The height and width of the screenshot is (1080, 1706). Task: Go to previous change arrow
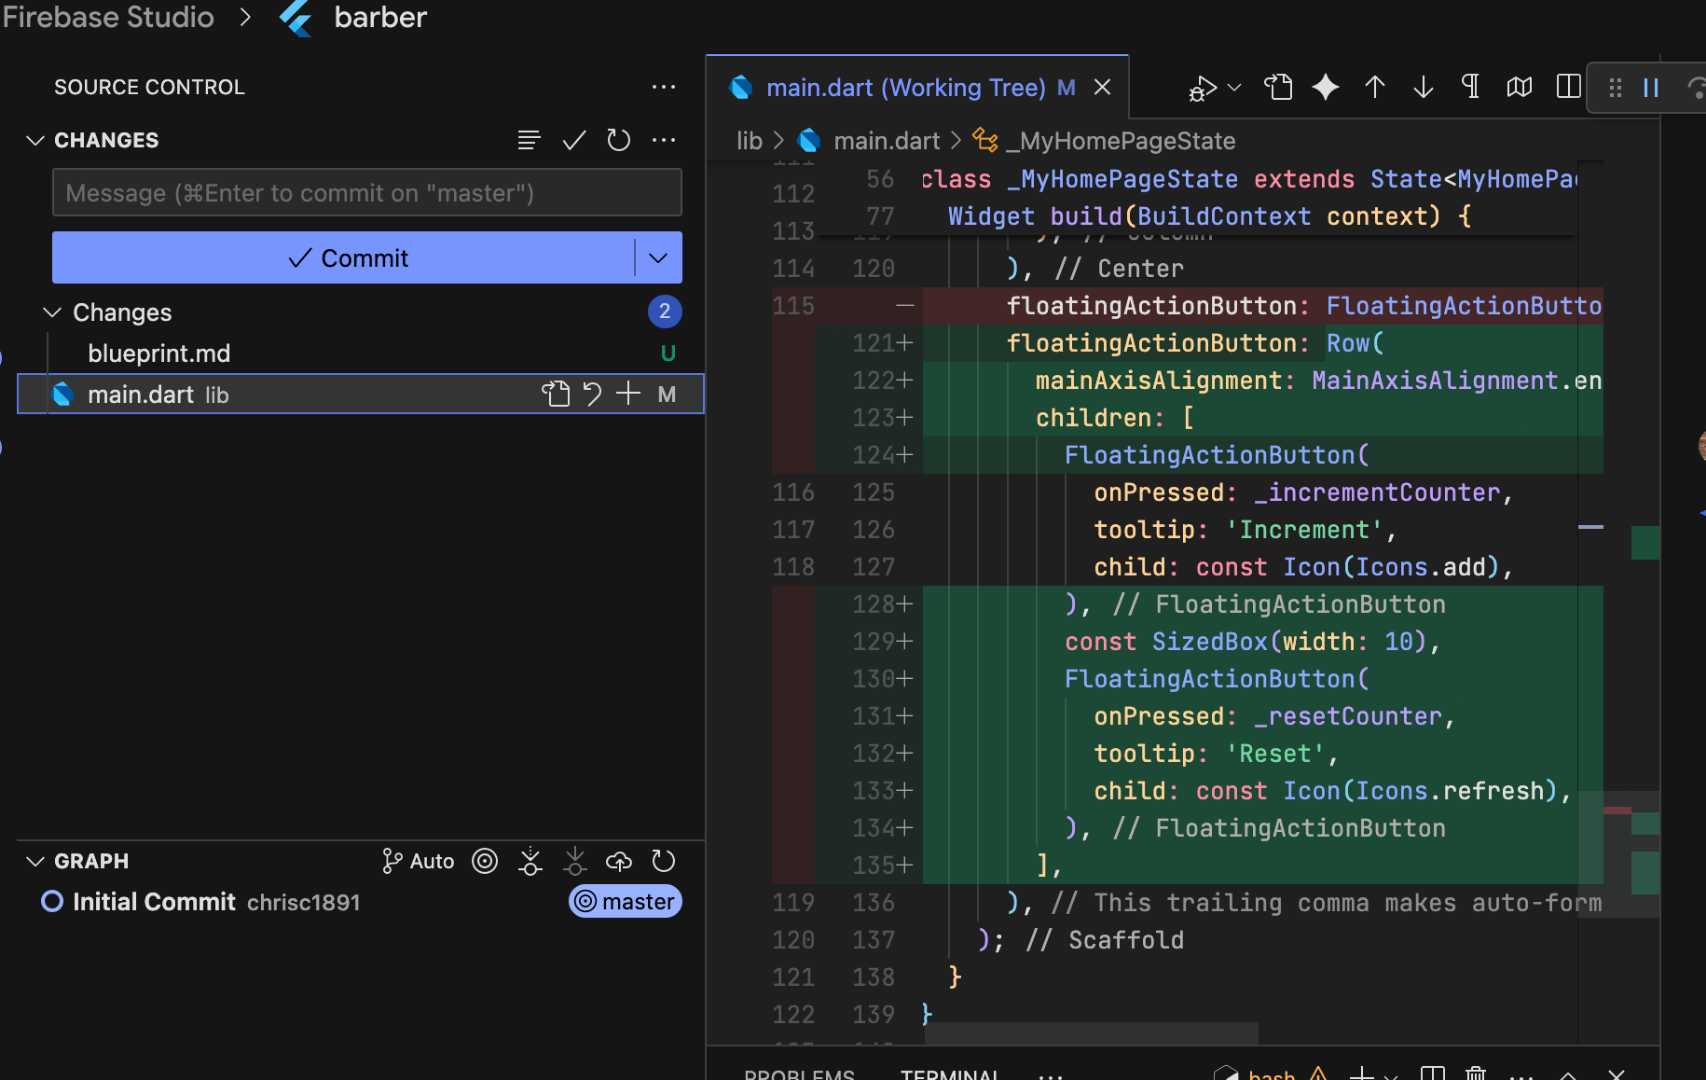[x=1375, y=88]
